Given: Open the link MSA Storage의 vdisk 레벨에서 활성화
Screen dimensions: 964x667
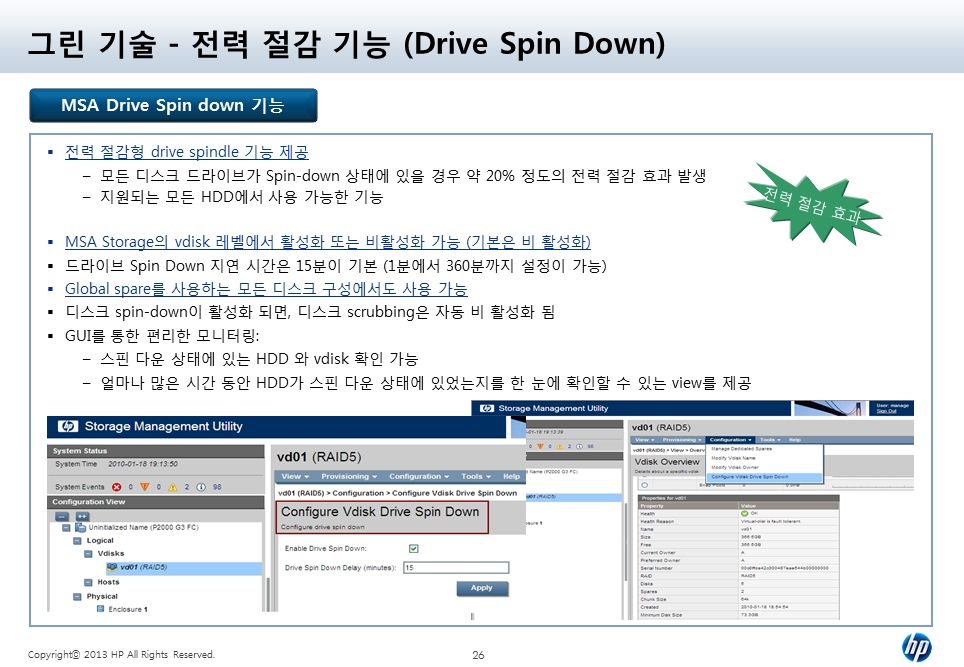Looking at the screenshot, I should (328, 242).
